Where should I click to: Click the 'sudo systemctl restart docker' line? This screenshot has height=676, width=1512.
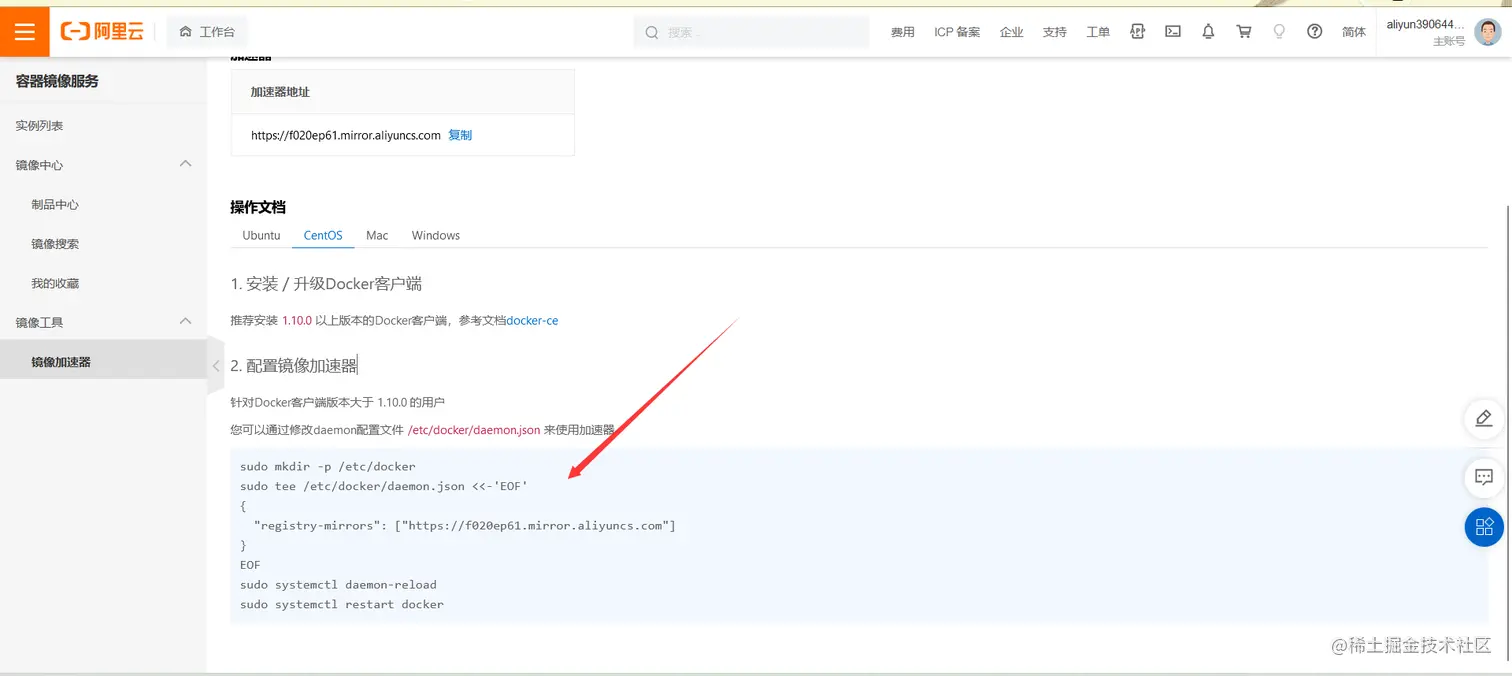tap(342, 604)
